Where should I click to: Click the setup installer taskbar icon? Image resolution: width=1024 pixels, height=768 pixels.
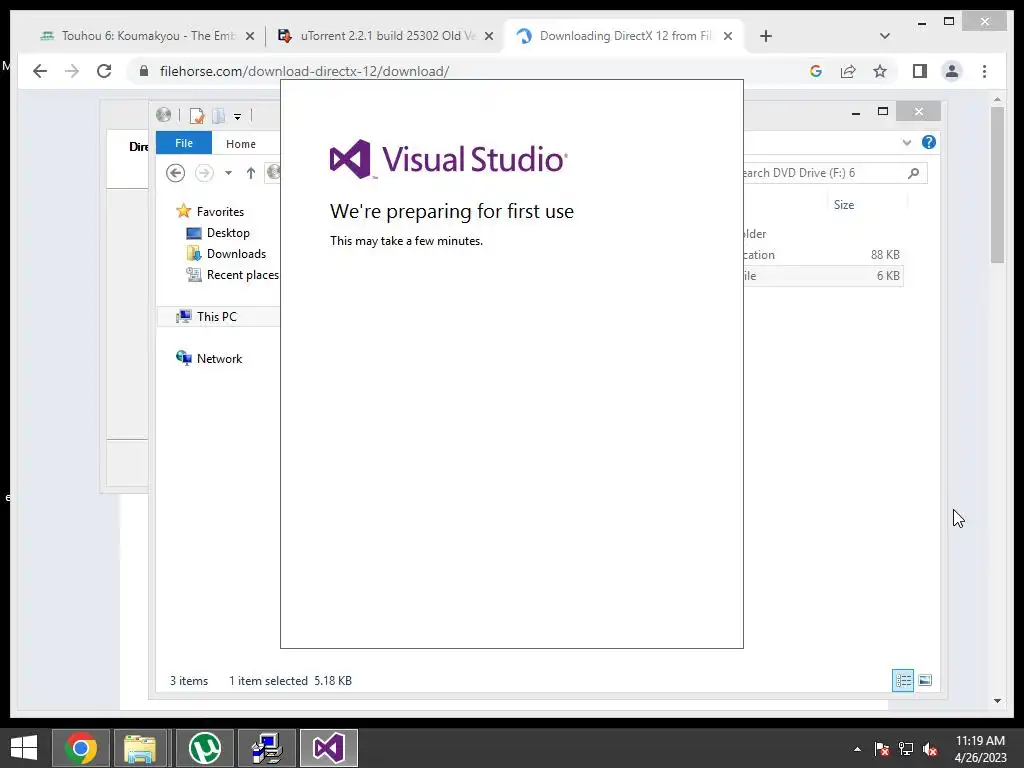point(266,748)
